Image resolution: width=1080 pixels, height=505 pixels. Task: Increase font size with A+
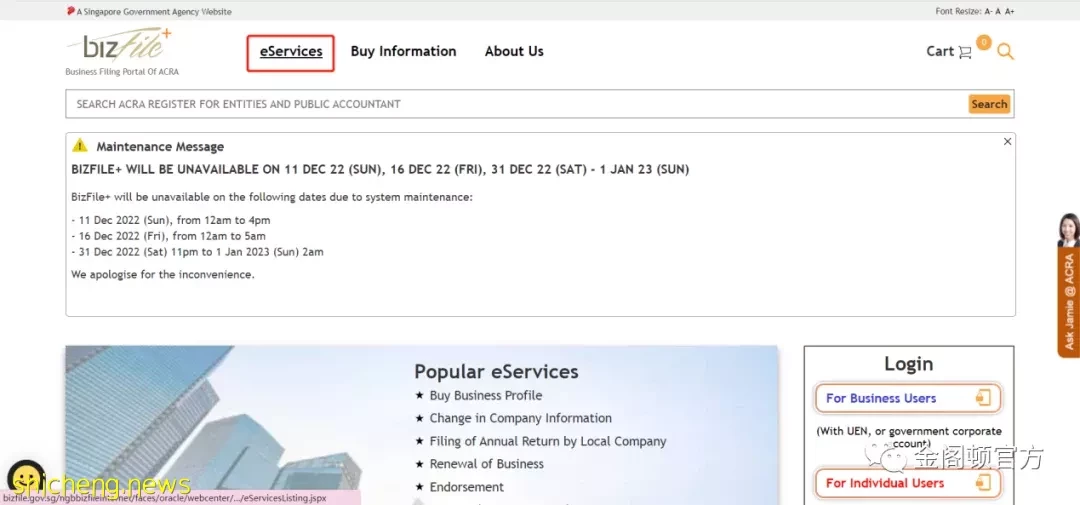point(1010,12)
